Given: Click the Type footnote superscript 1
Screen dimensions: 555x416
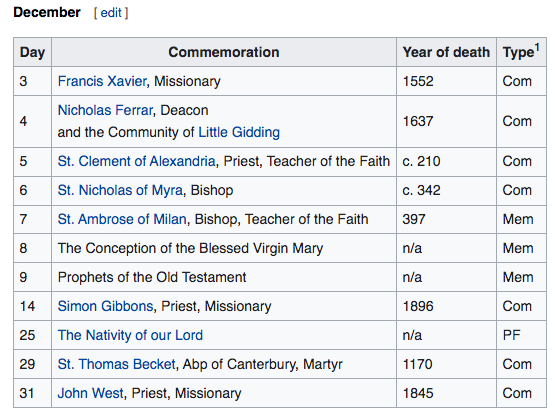Looking at the screenshot, I should point(537,47).
